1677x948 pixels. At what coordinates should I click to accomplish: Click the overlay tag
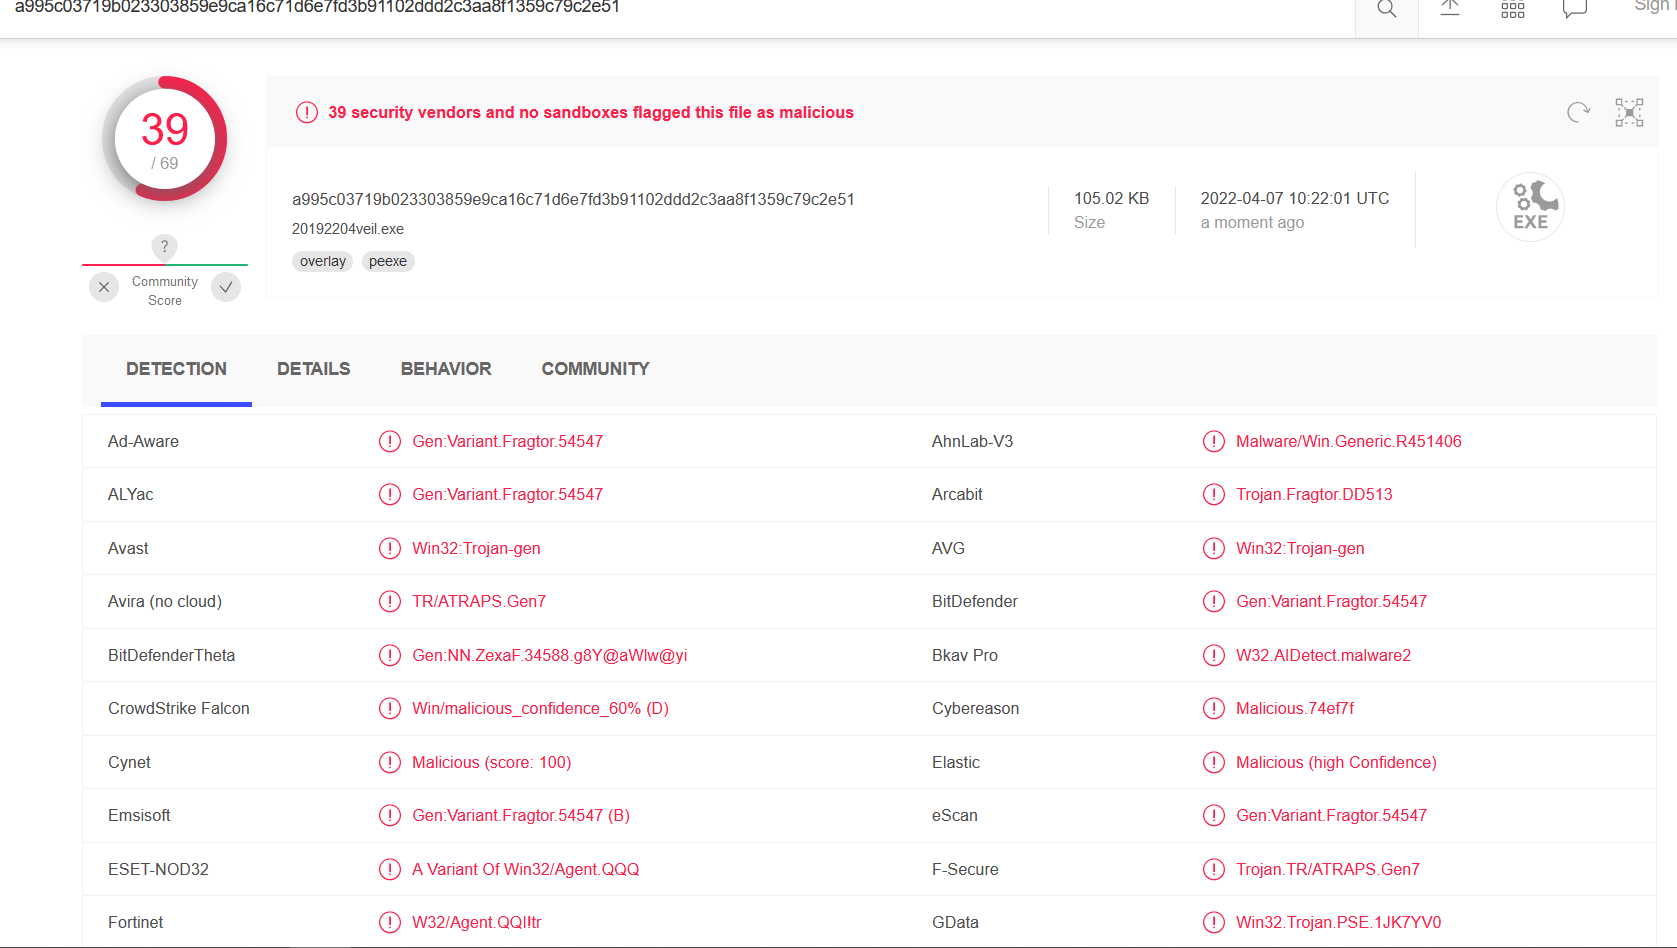tap(322, 262)
